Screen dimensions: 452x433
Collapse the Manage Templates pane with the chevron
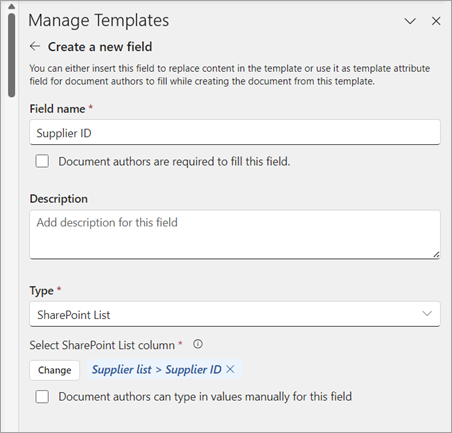tap(410, 21)
